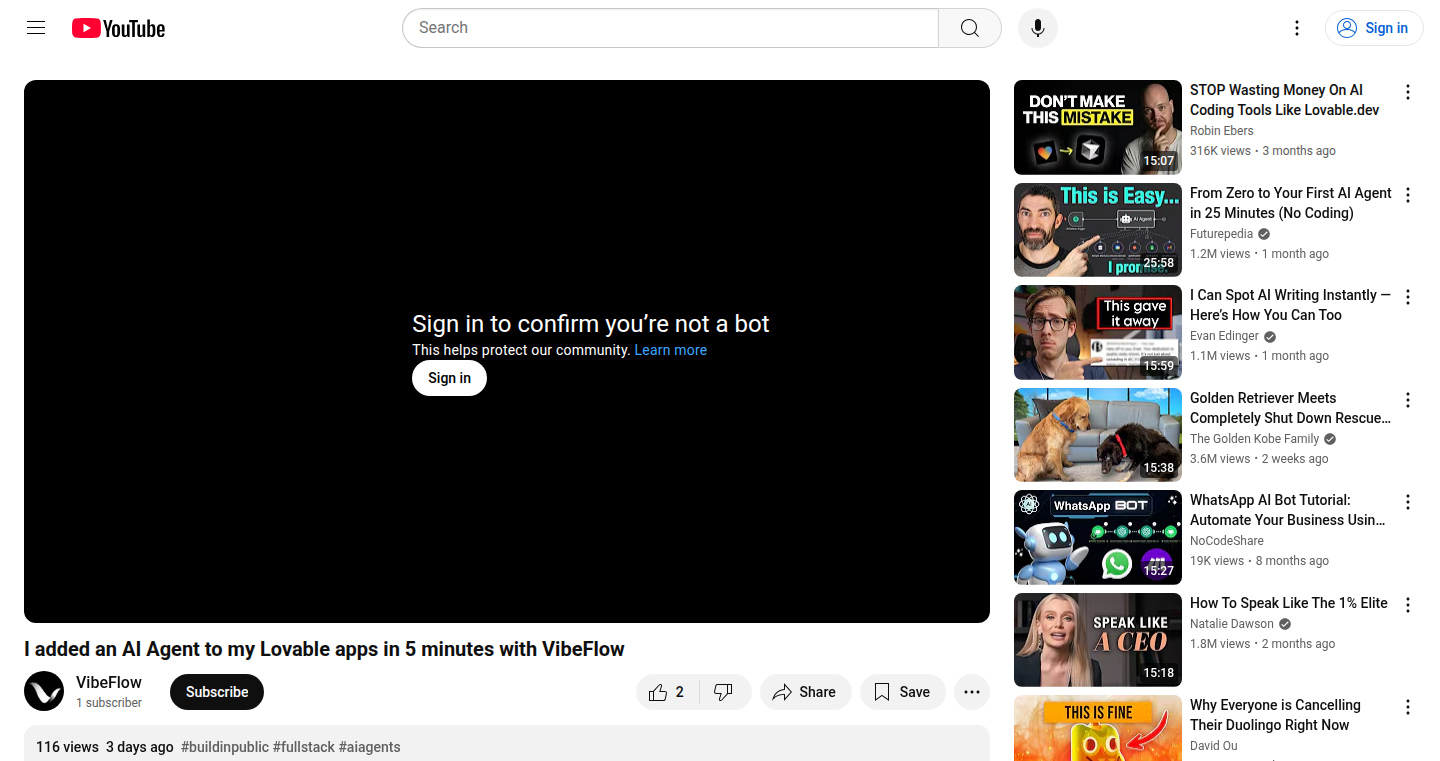Start voice search with the microphone
The width and height of the screenshot is (1440, 761).
(x=1038, y=28)
